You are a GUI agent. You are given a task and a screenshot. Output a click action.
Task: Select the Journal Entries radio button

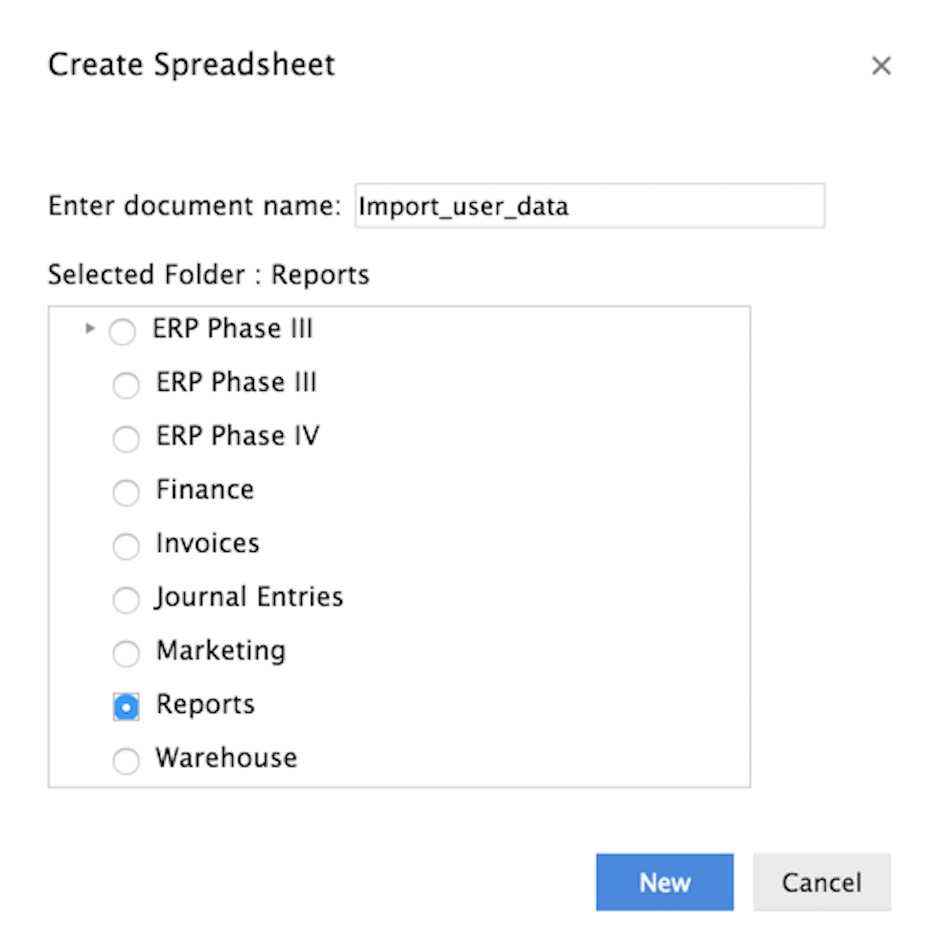click(x=126, y=600)
